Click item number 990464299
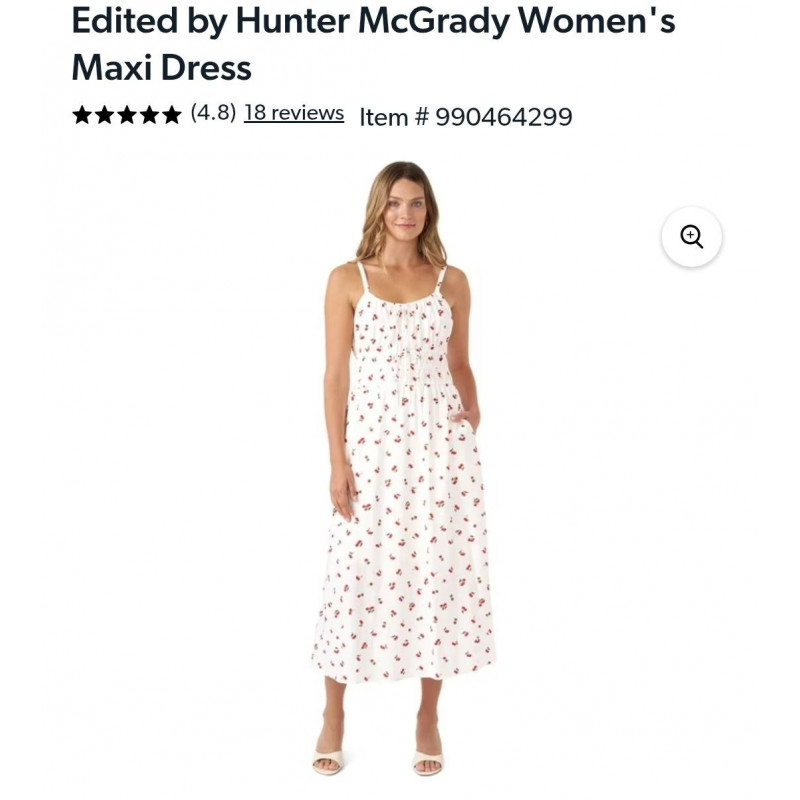 504,117
